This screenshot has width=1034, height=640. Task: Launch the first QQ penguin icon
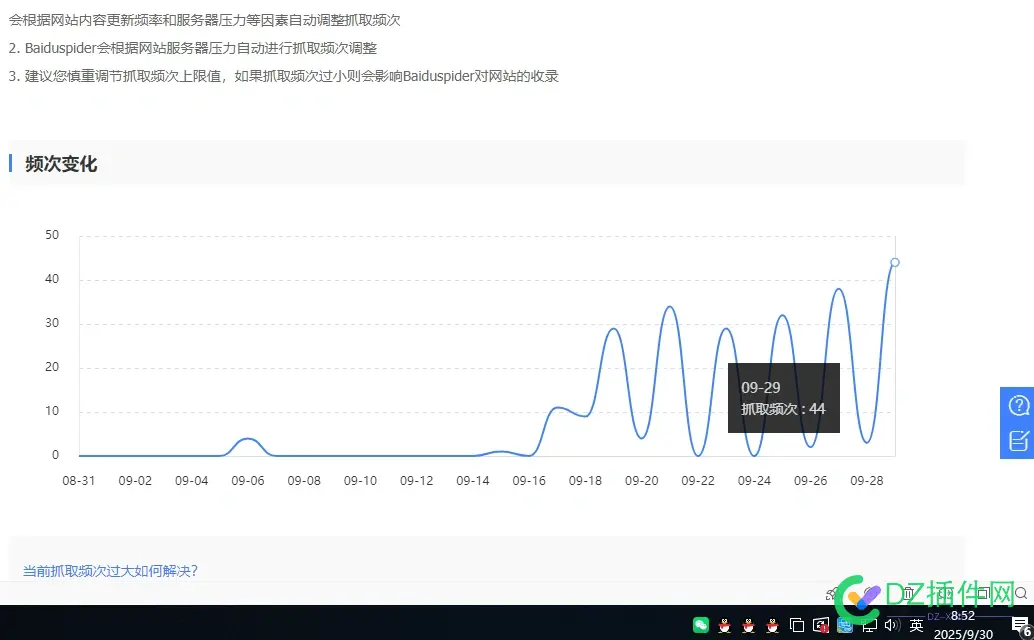723,625
